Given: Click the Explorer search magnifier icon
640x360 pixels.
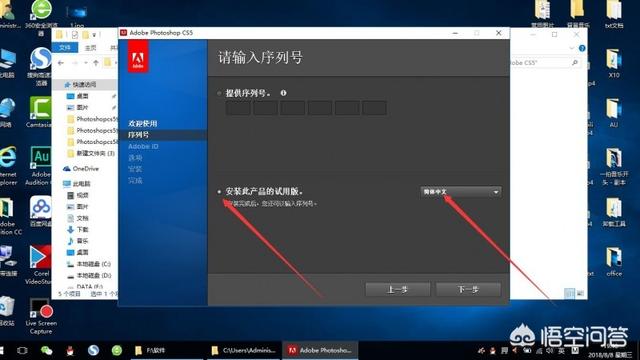Looking at the screenshot, I should pos(575,62).
